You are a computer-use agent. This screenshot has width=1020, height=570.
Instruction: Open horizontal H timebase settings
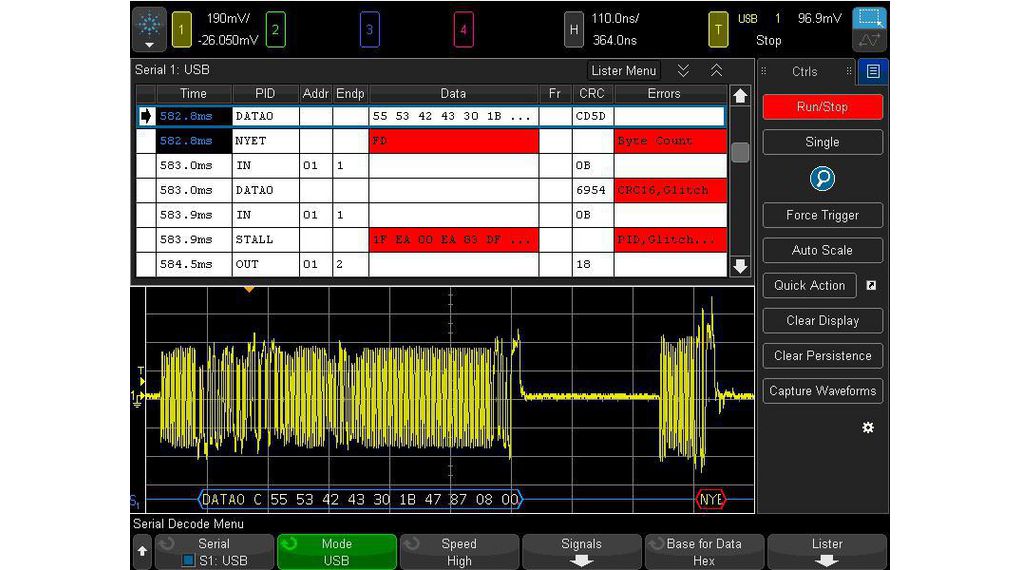573,29
